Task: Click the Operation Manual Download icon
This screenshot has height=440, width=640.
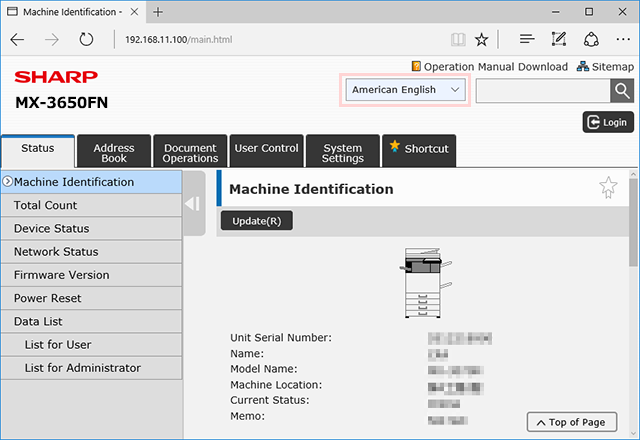Action: [x=416, y=66]
